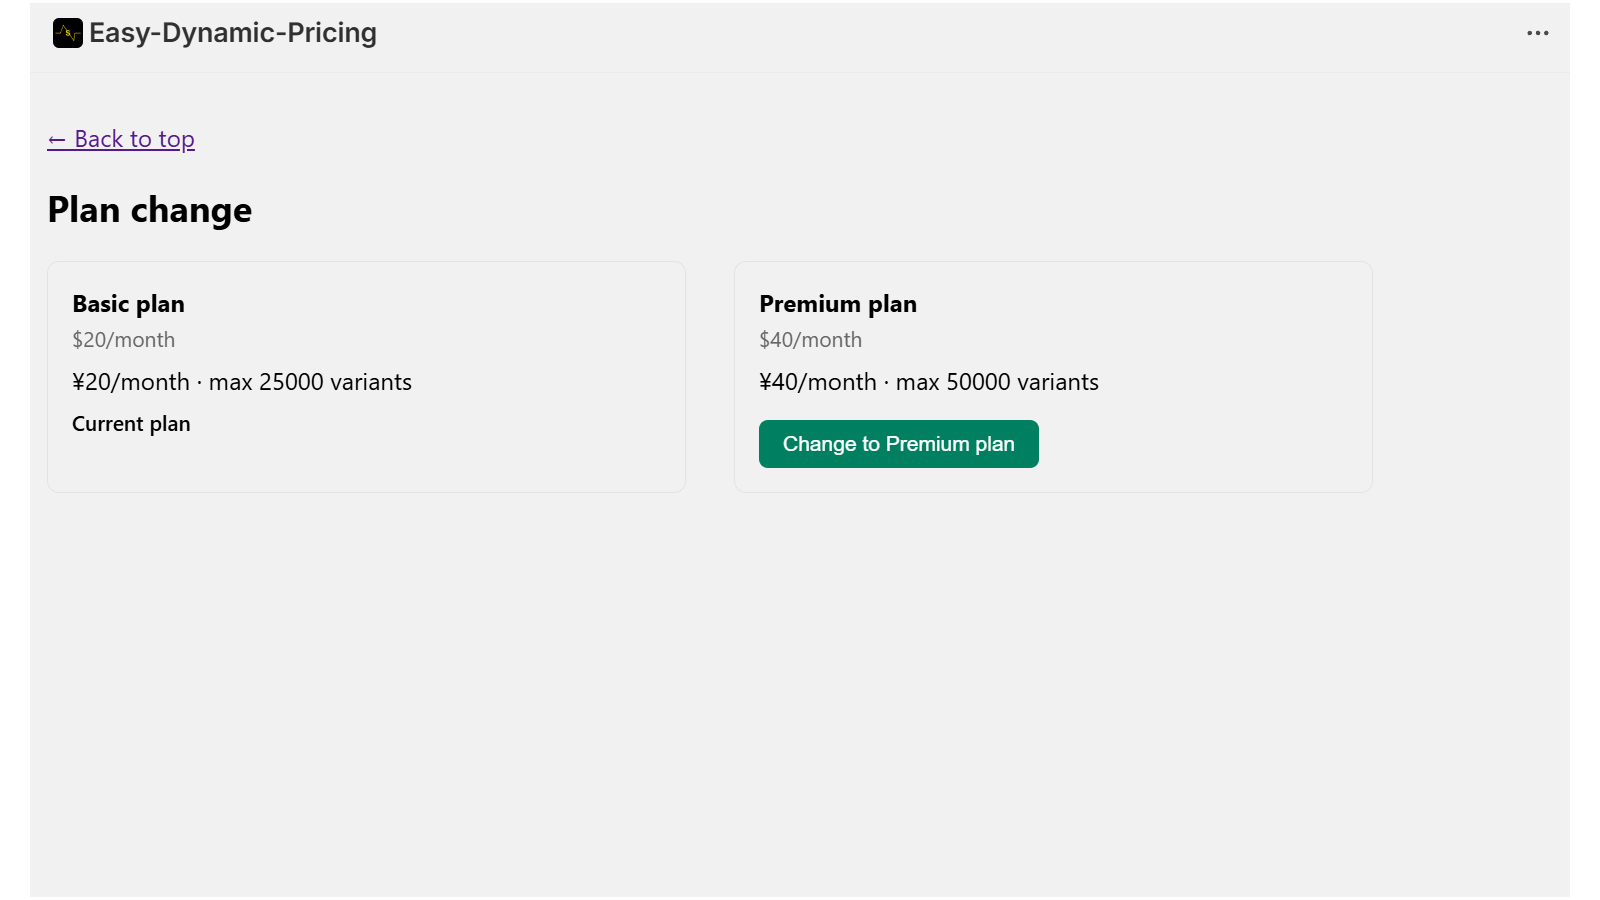Image resolution: width=1600 pixels, height=900 pixels.
Task: Click the Premium plan heading text
Action: pyautogui.click(x=838, y=304)
